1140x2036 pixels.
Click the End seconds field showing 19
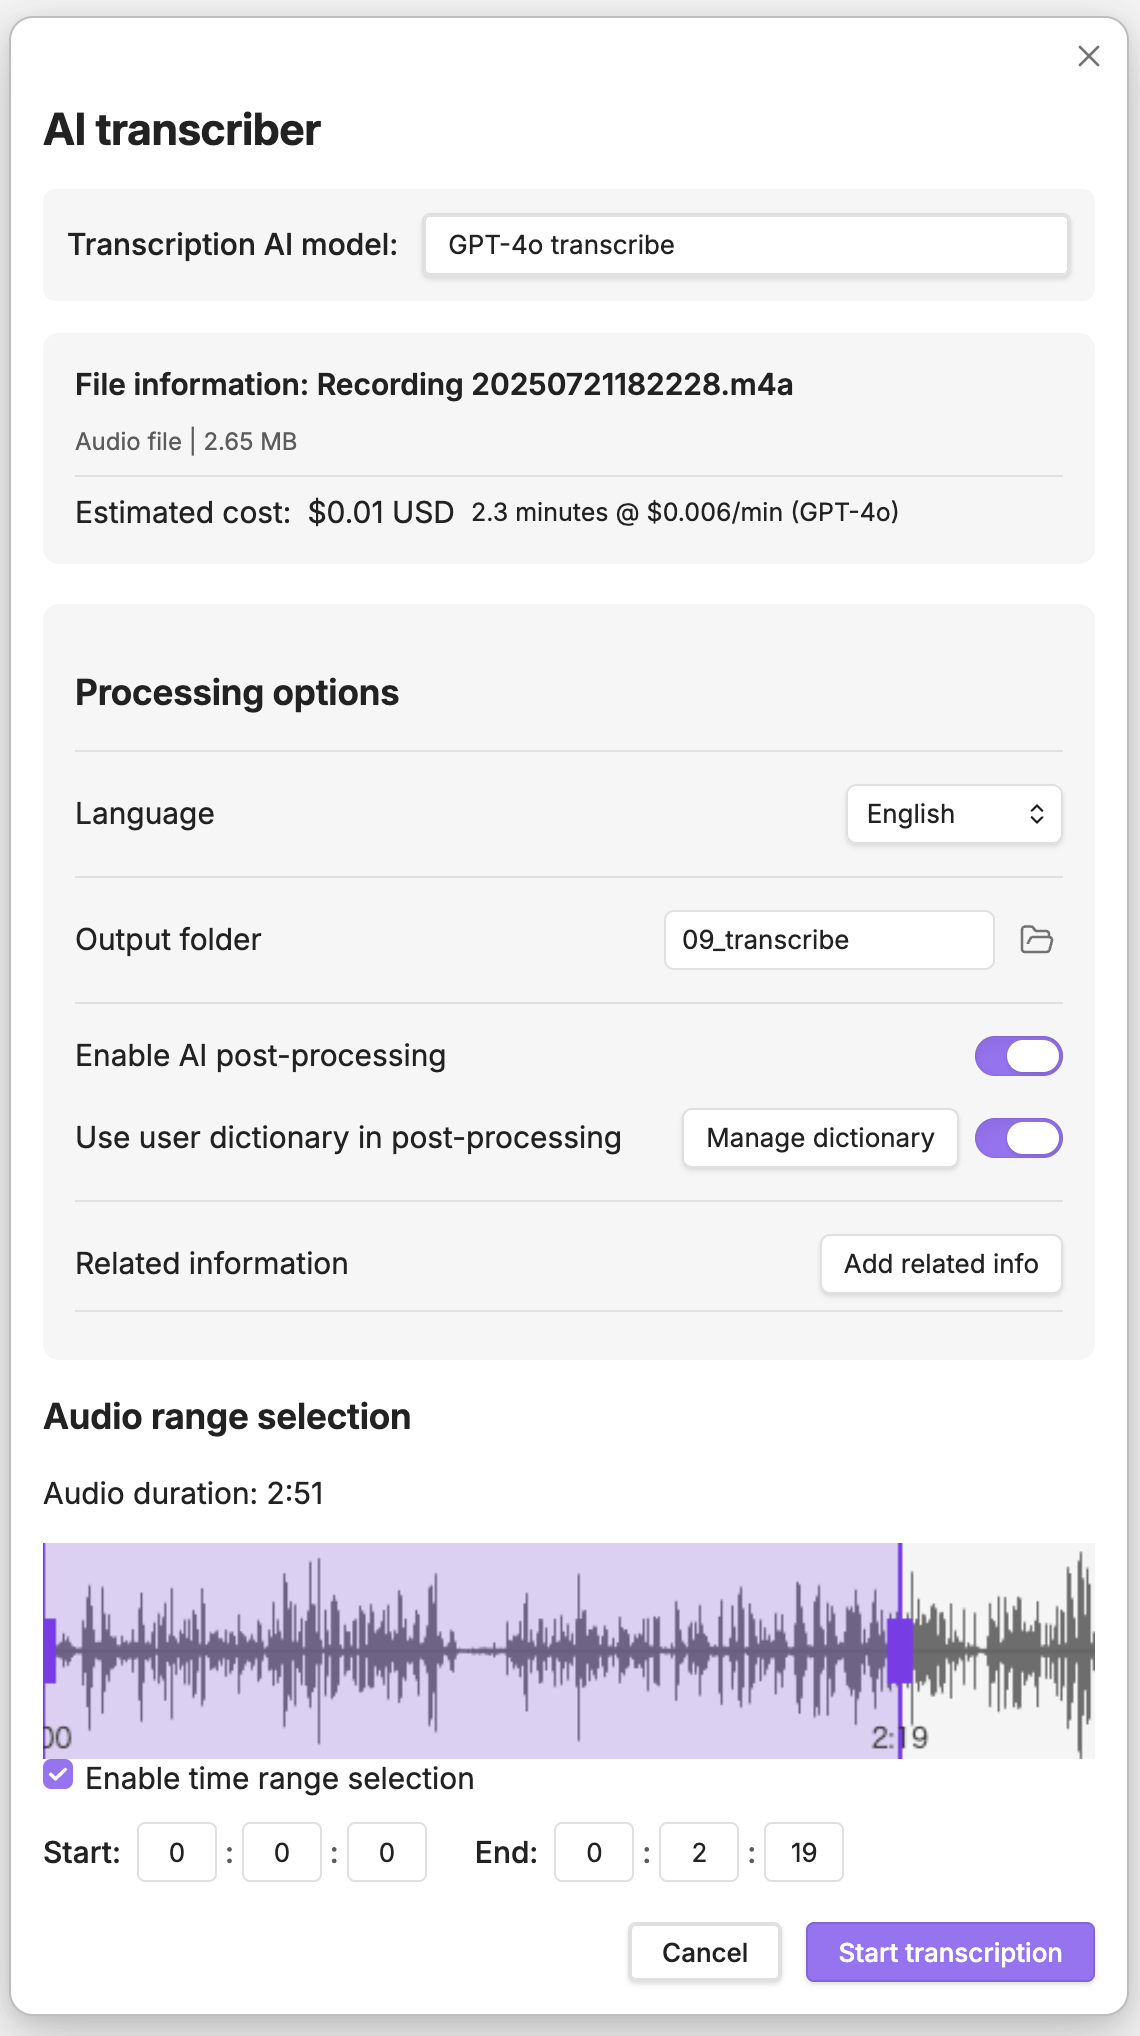804,1852
